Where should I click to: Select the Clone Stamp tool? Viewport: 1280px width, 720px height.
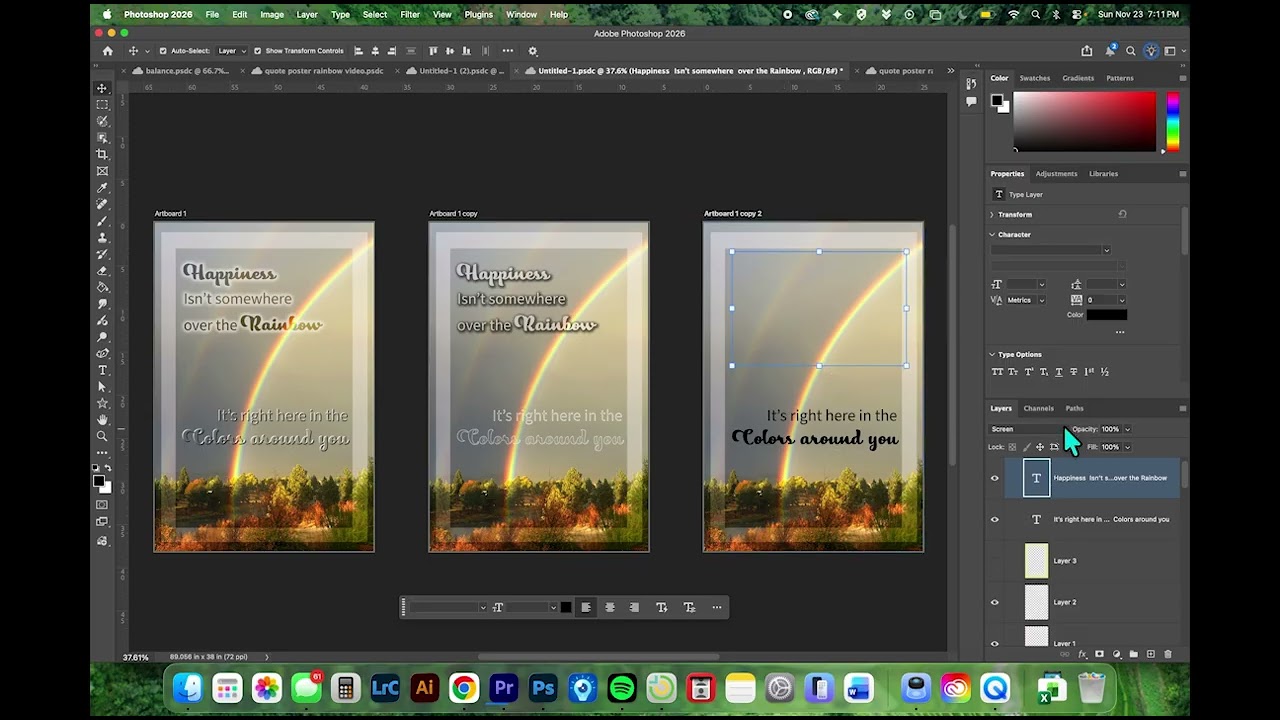(x=102, y=238)
